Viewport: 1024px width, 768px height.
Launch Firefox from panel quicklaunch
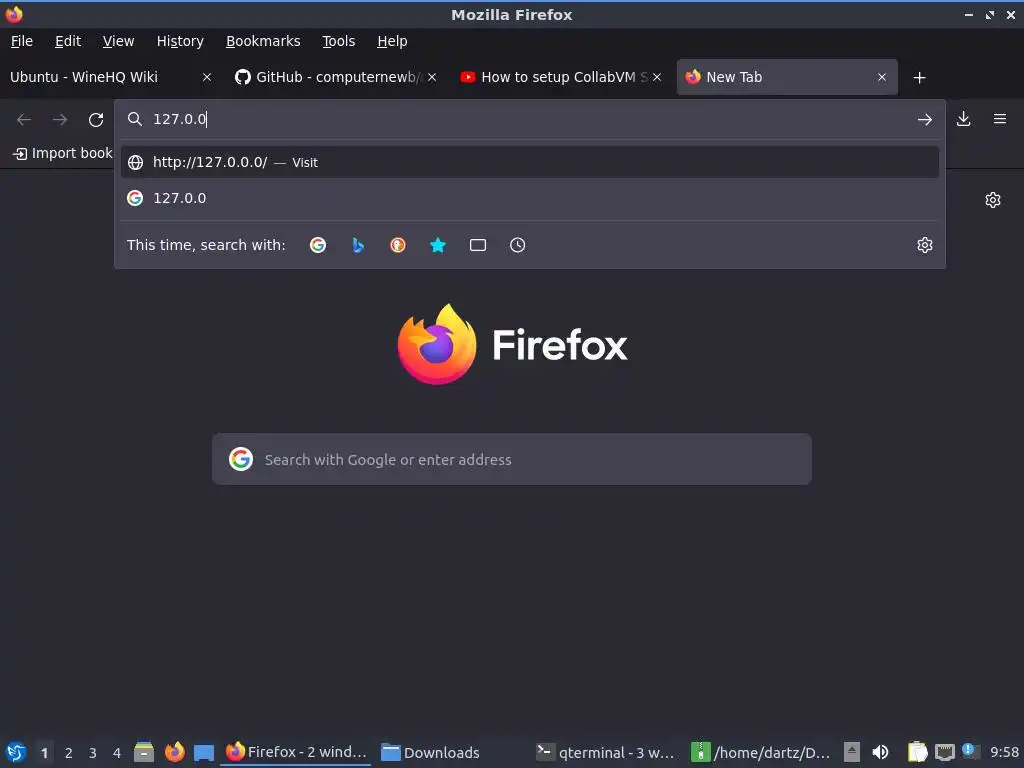click(174, 752)
